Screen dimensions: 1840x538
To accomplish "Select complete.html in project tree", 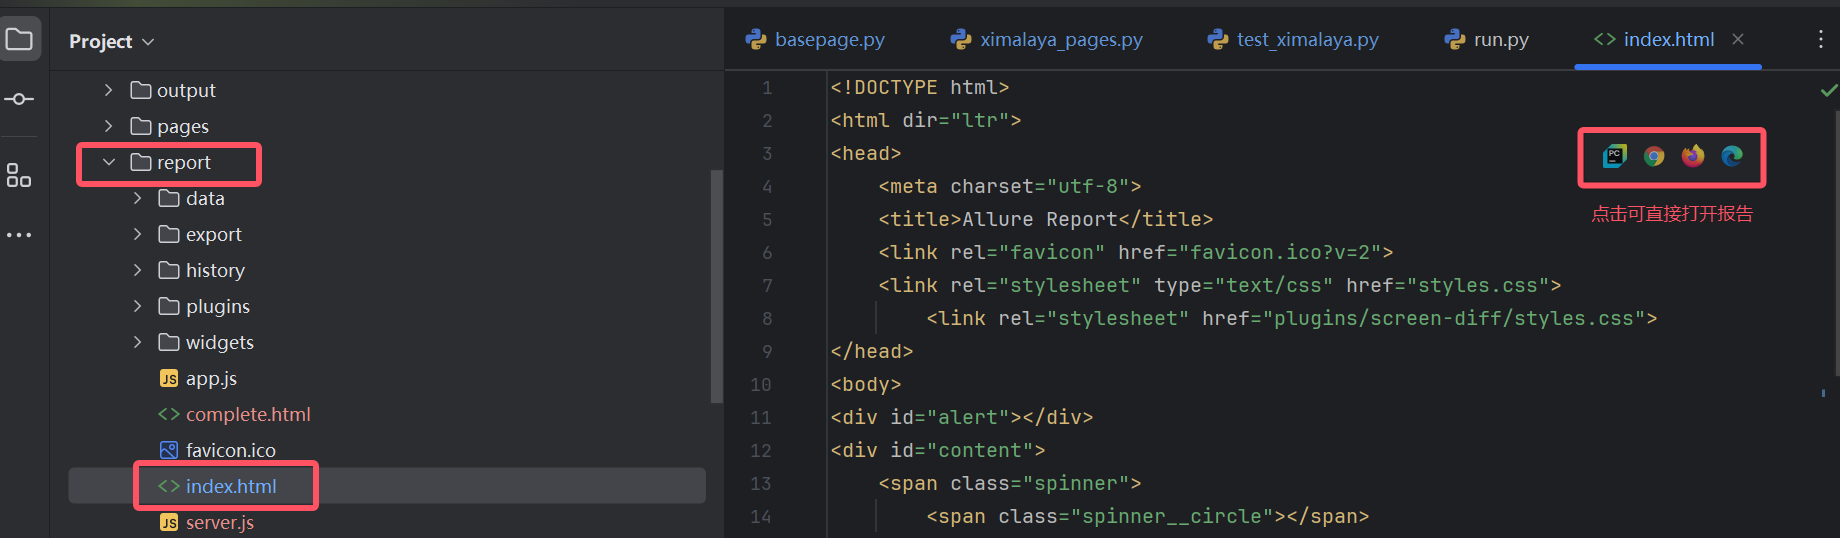I will (x=248, y=414).
